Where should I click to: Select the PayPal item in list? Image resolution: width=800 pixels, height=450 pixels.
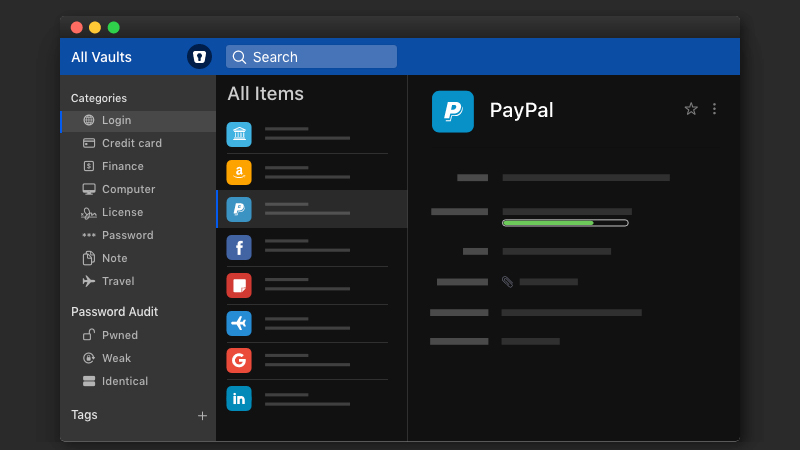coord(312,209)
